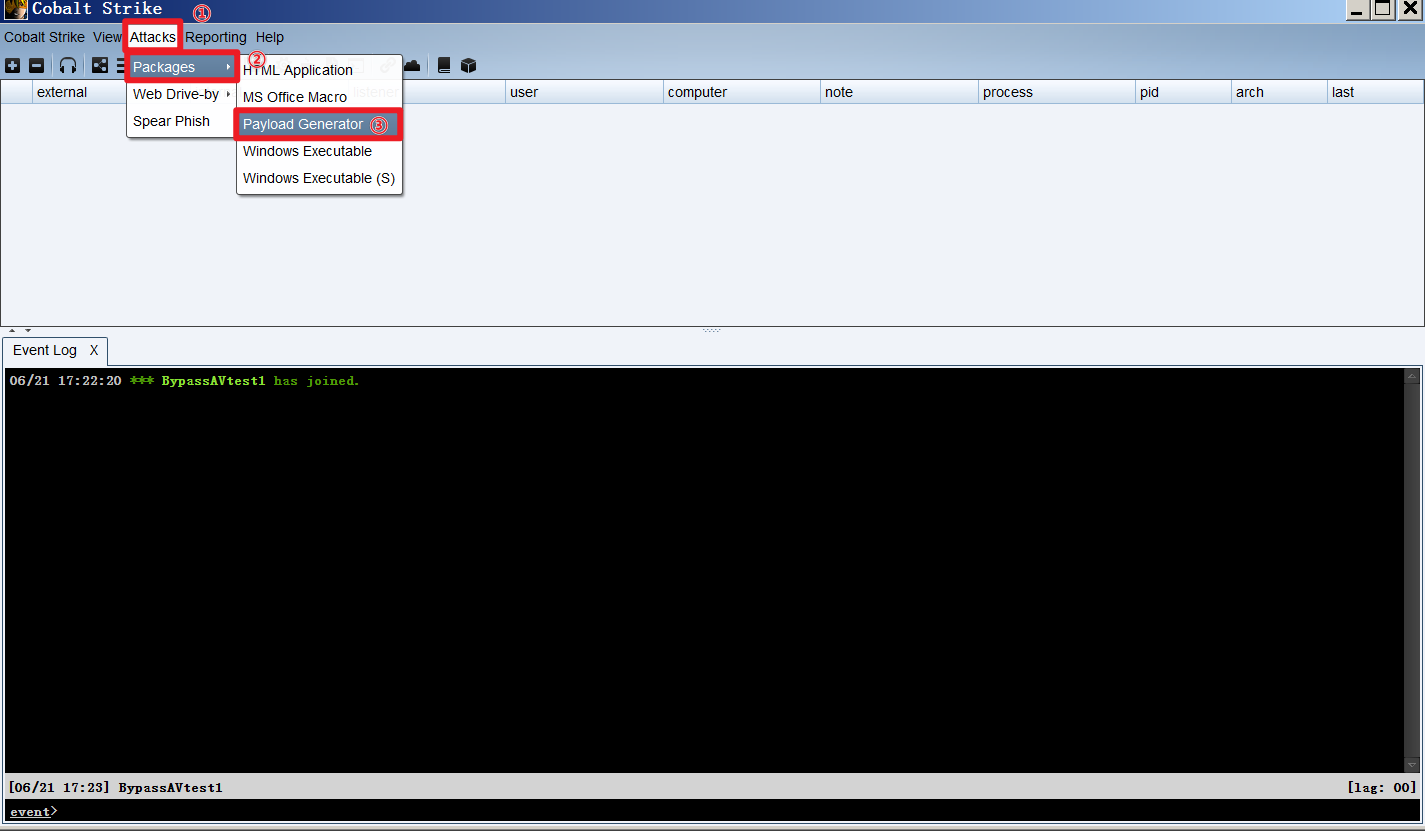This screenshot has height=831, width=1425.
Task: Click the event log scrollbar down arrow
Action: click(x=1411, y=765)
